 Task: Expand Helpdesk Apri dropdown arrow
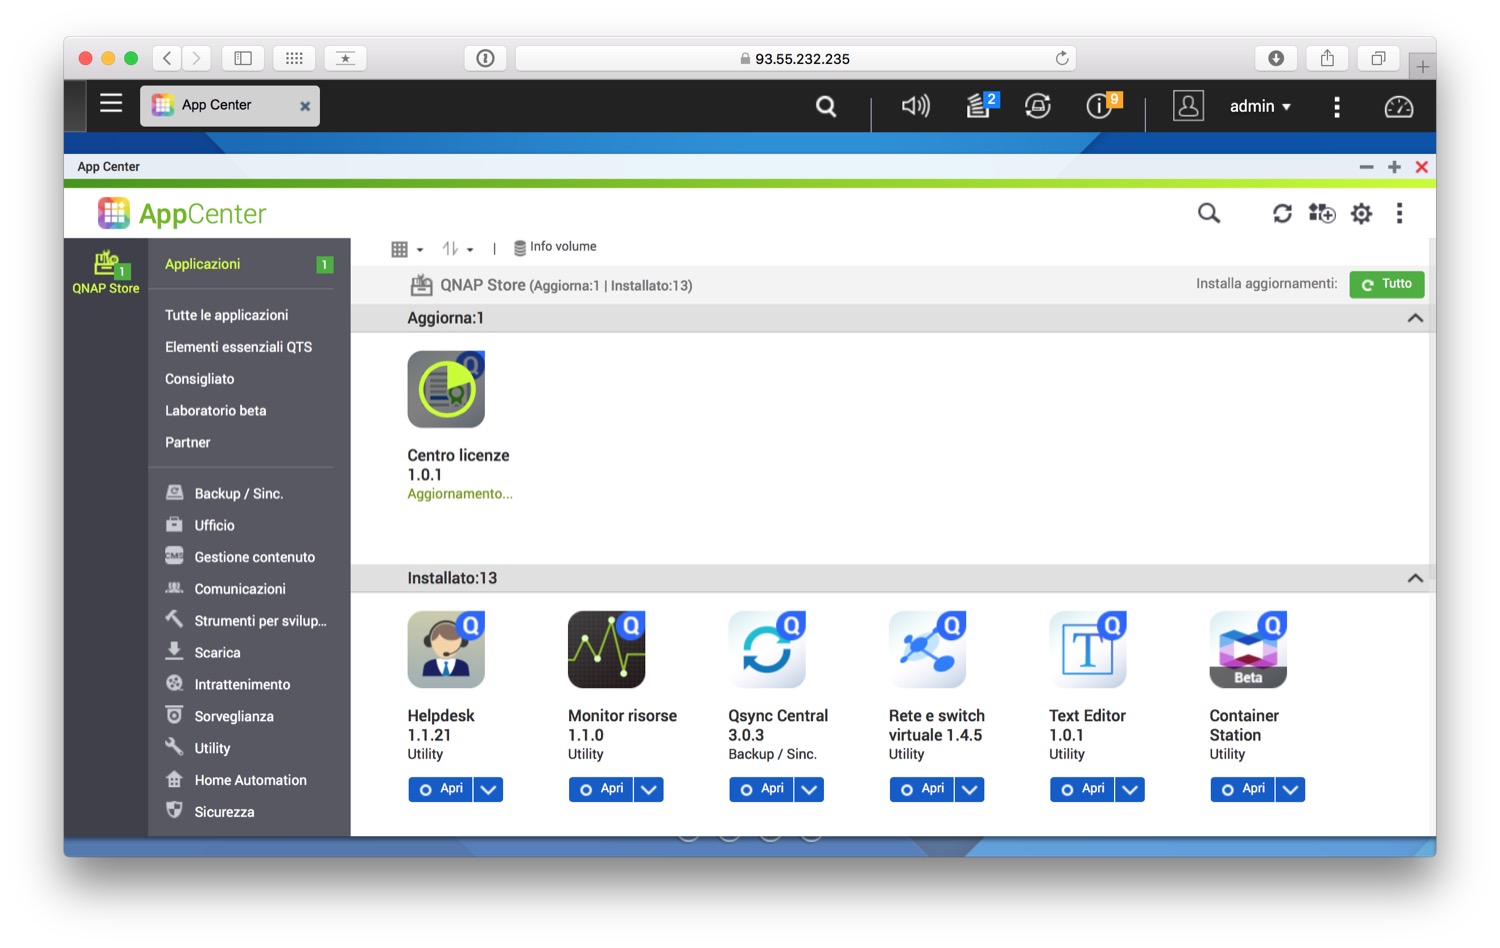[488, 790]
